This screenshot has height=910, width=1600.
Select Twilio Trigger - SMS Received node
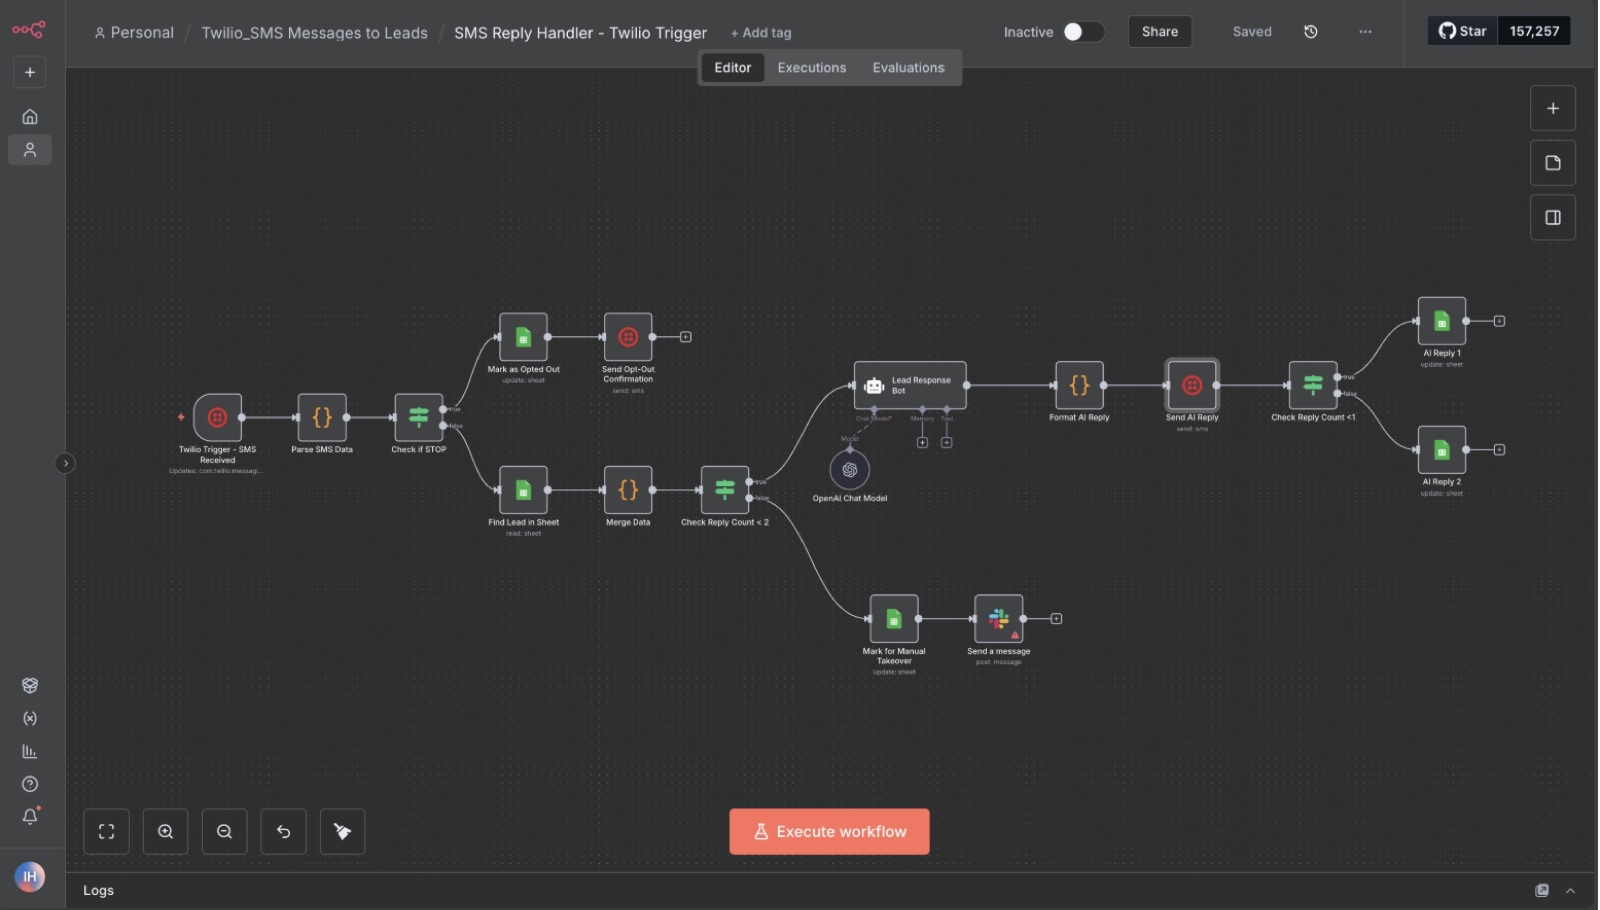point(217,418)
